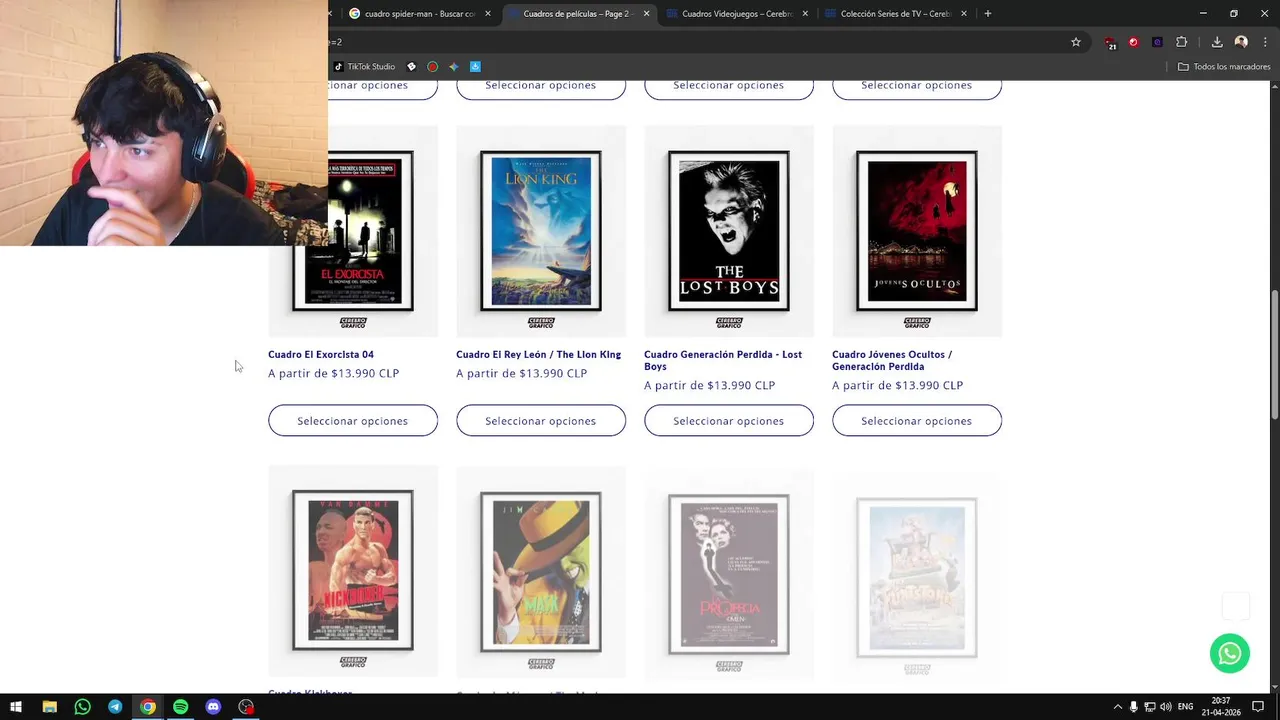Viewport: 1280px width, 720px height.
Task: Select options for Cuadro Jóvenes Ocultos
Action: [917, 421]
